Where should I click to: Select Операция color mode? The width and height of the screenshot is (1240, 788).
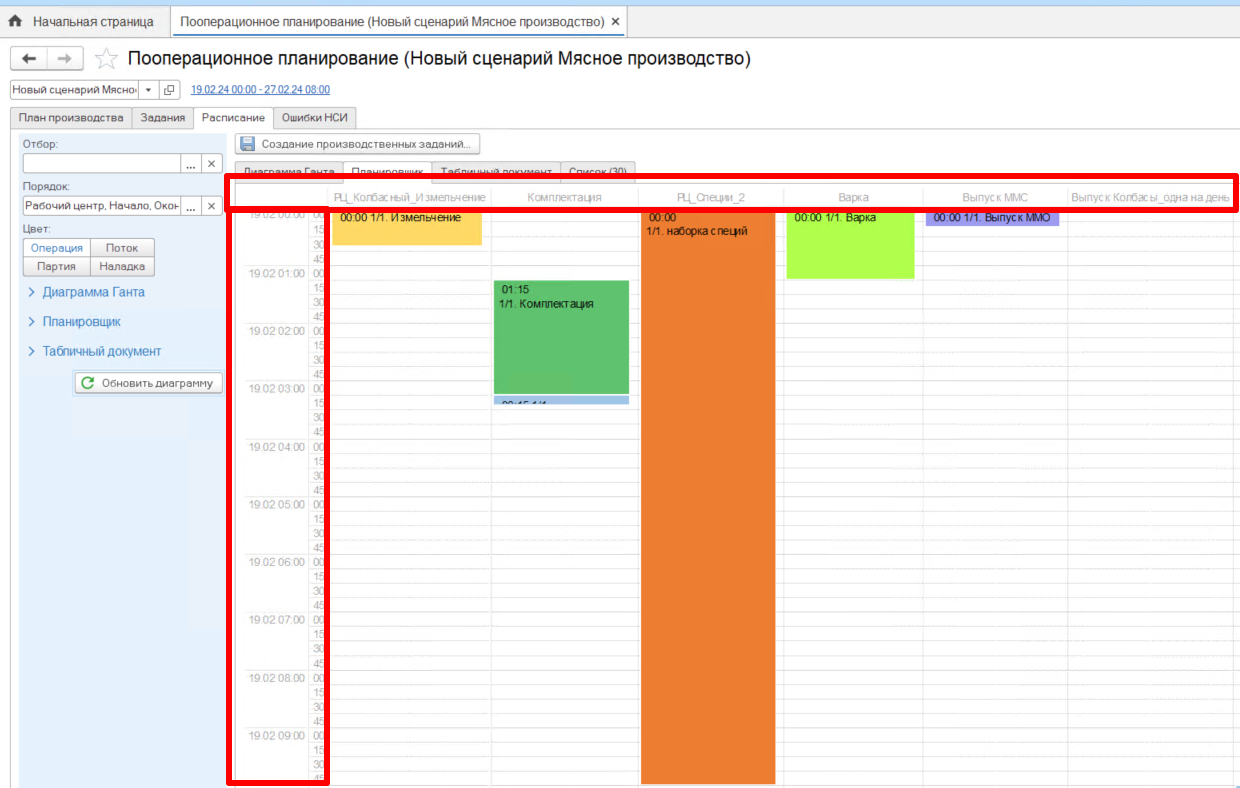(x=56, y=248)
